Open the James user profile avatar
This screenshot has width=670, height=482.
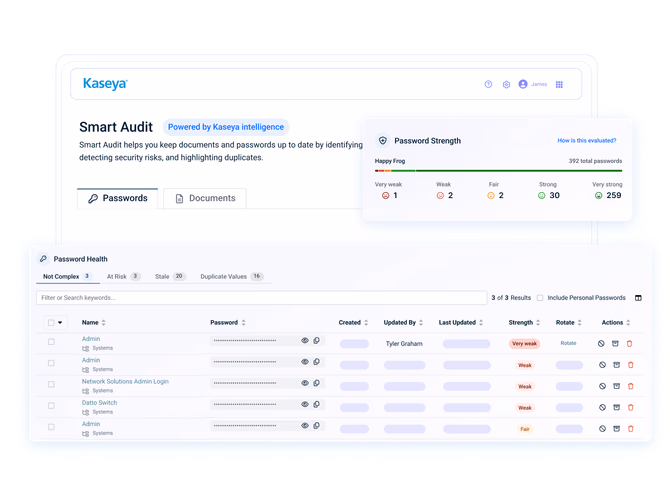[523, 84]
